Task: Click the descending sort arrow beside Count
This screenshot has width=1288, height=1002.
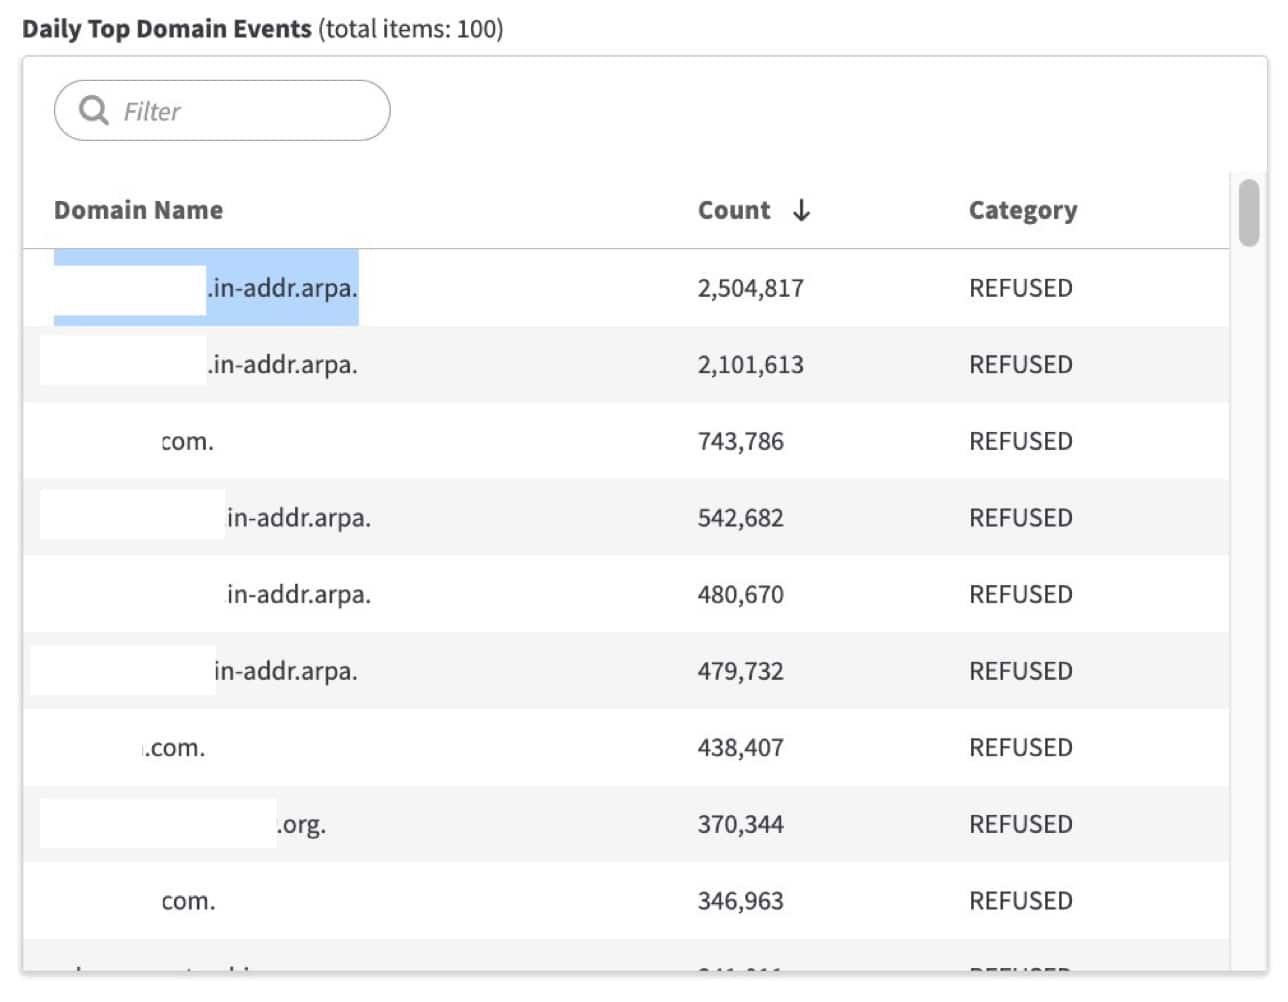Action: click(801, 210)
